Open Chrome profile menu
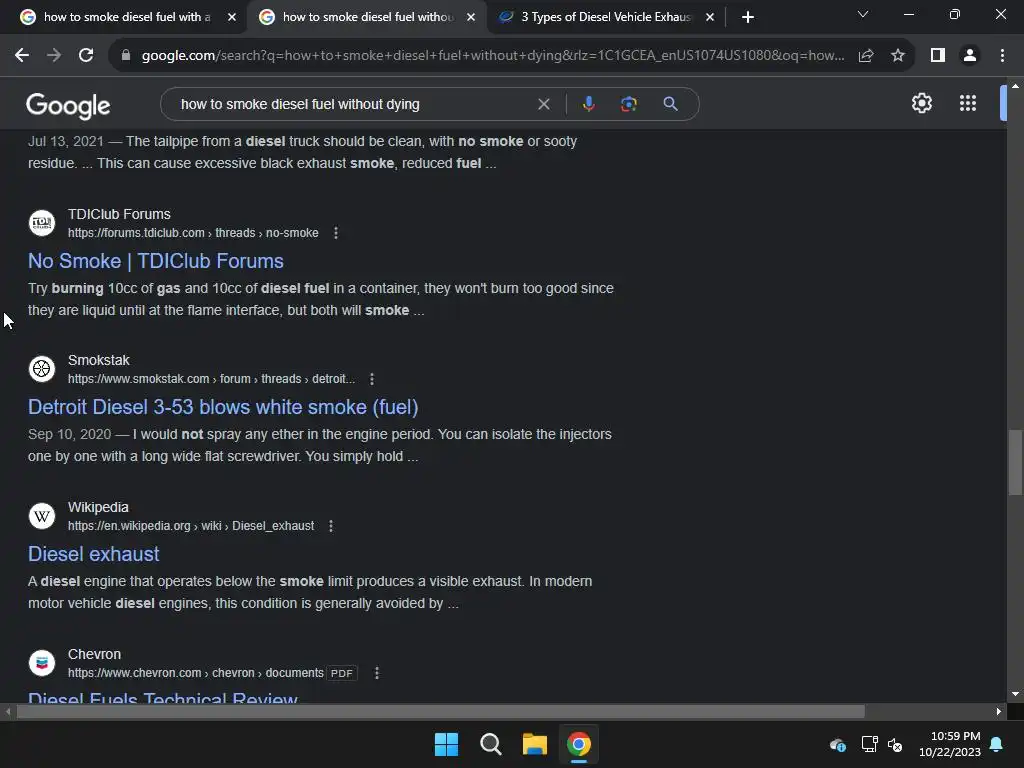The width and height of the screenshot is (1024, 768). (970, 56)
